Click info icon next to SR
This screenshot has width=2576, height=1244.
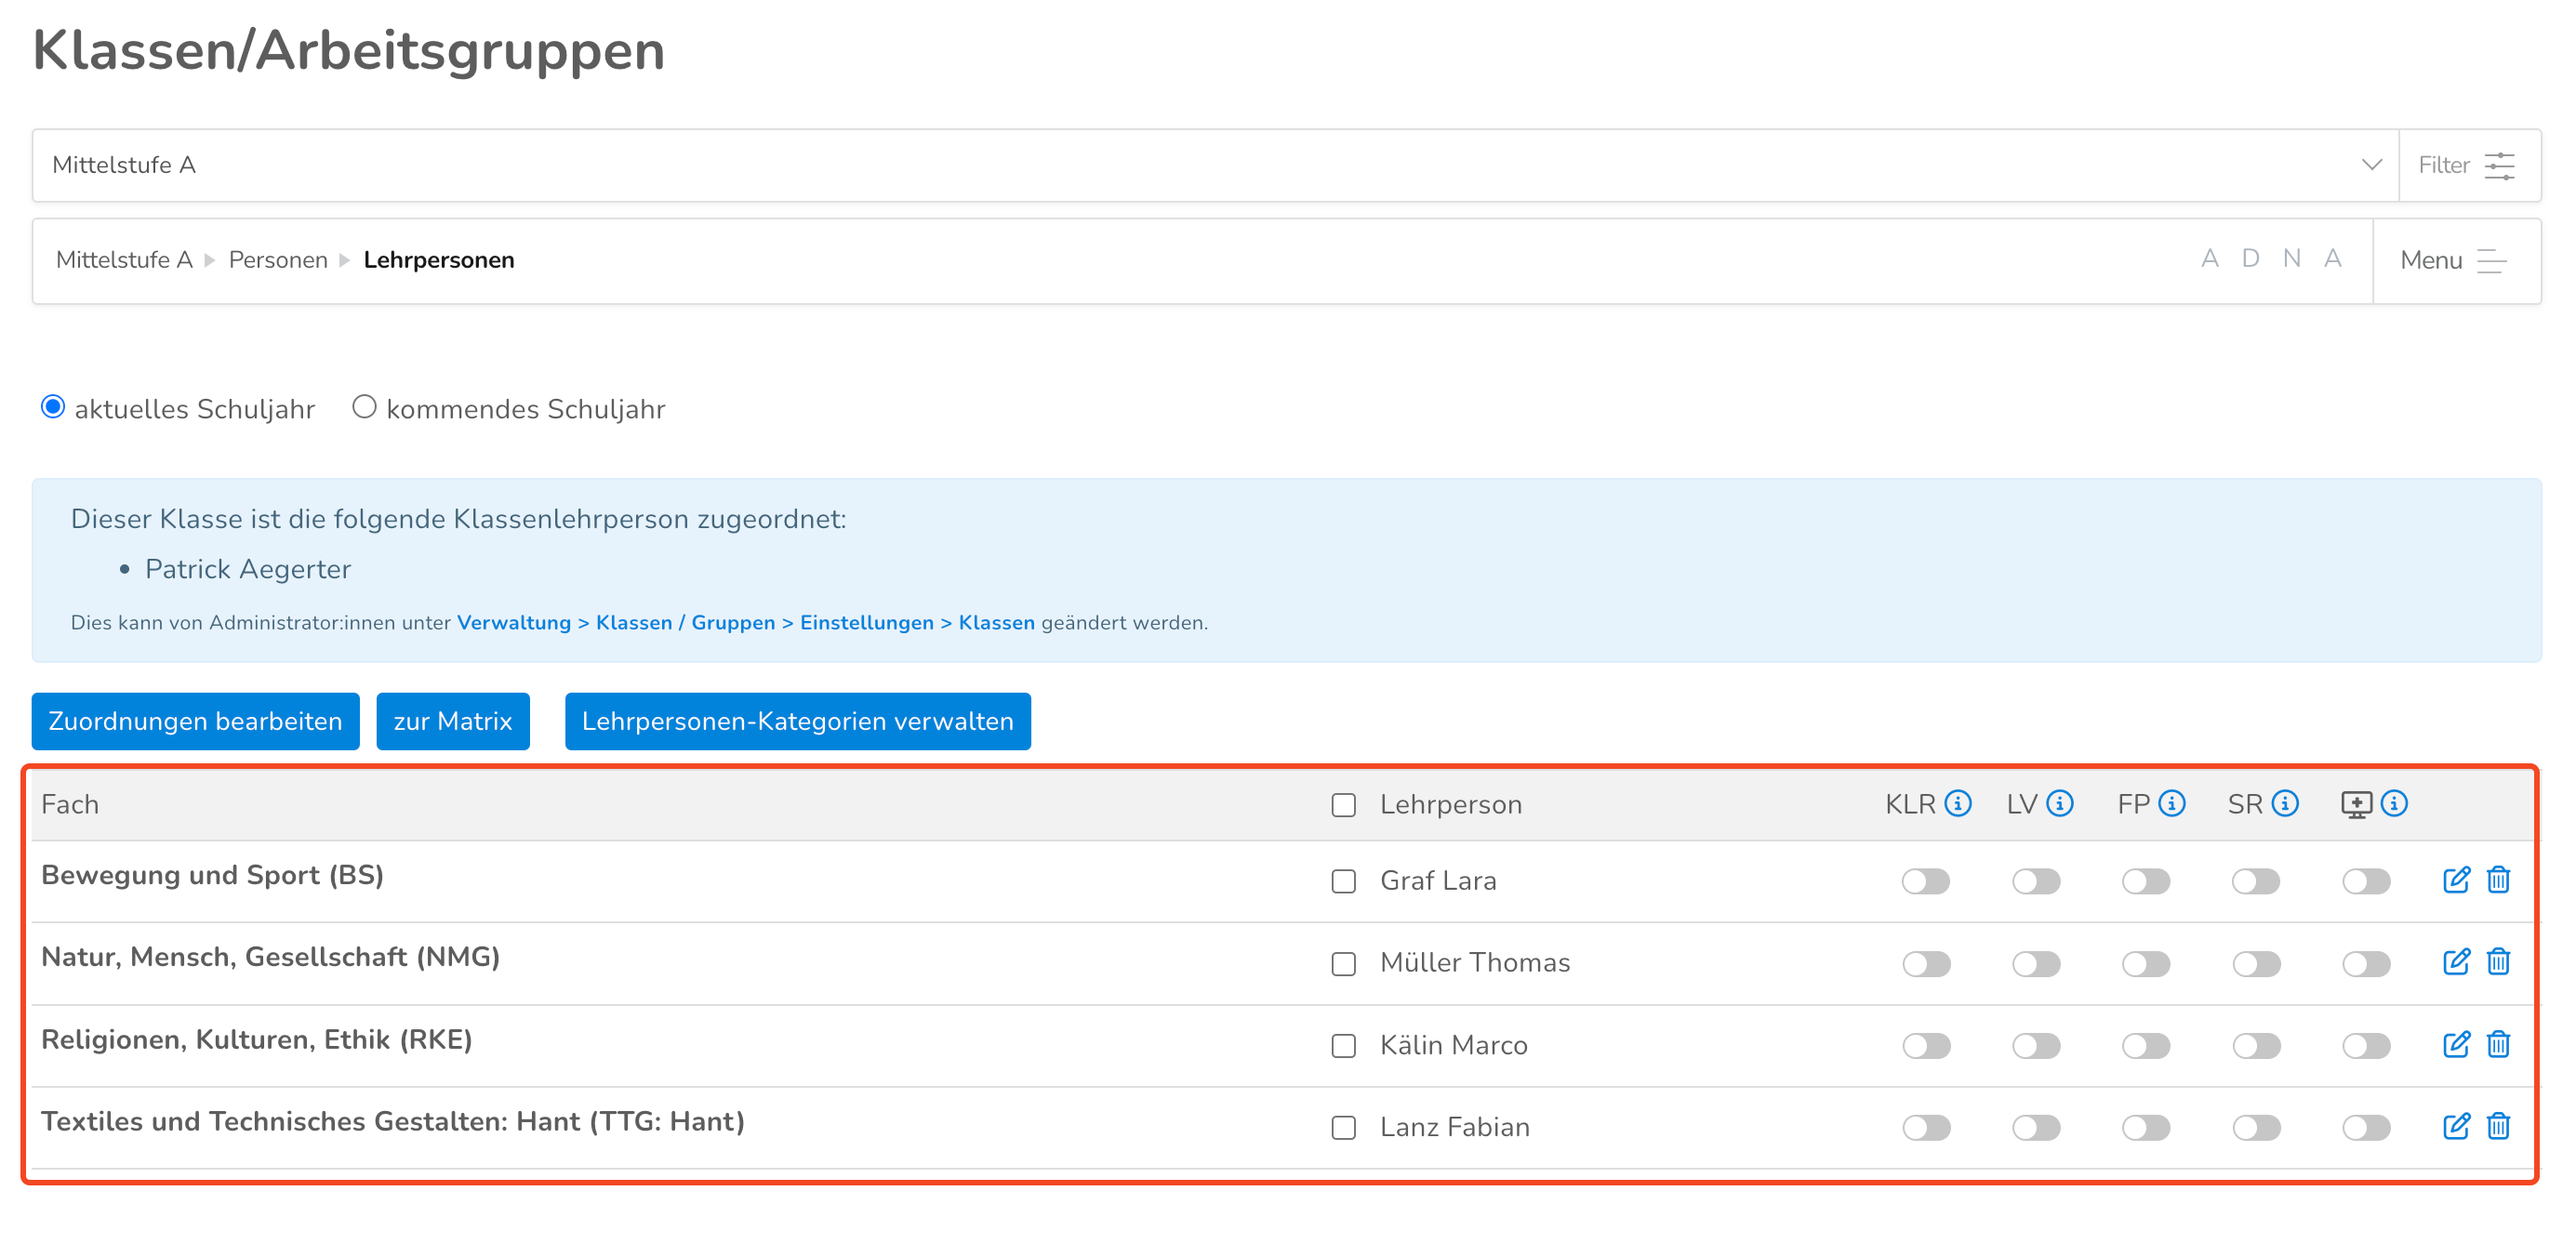pos(2284,803)
